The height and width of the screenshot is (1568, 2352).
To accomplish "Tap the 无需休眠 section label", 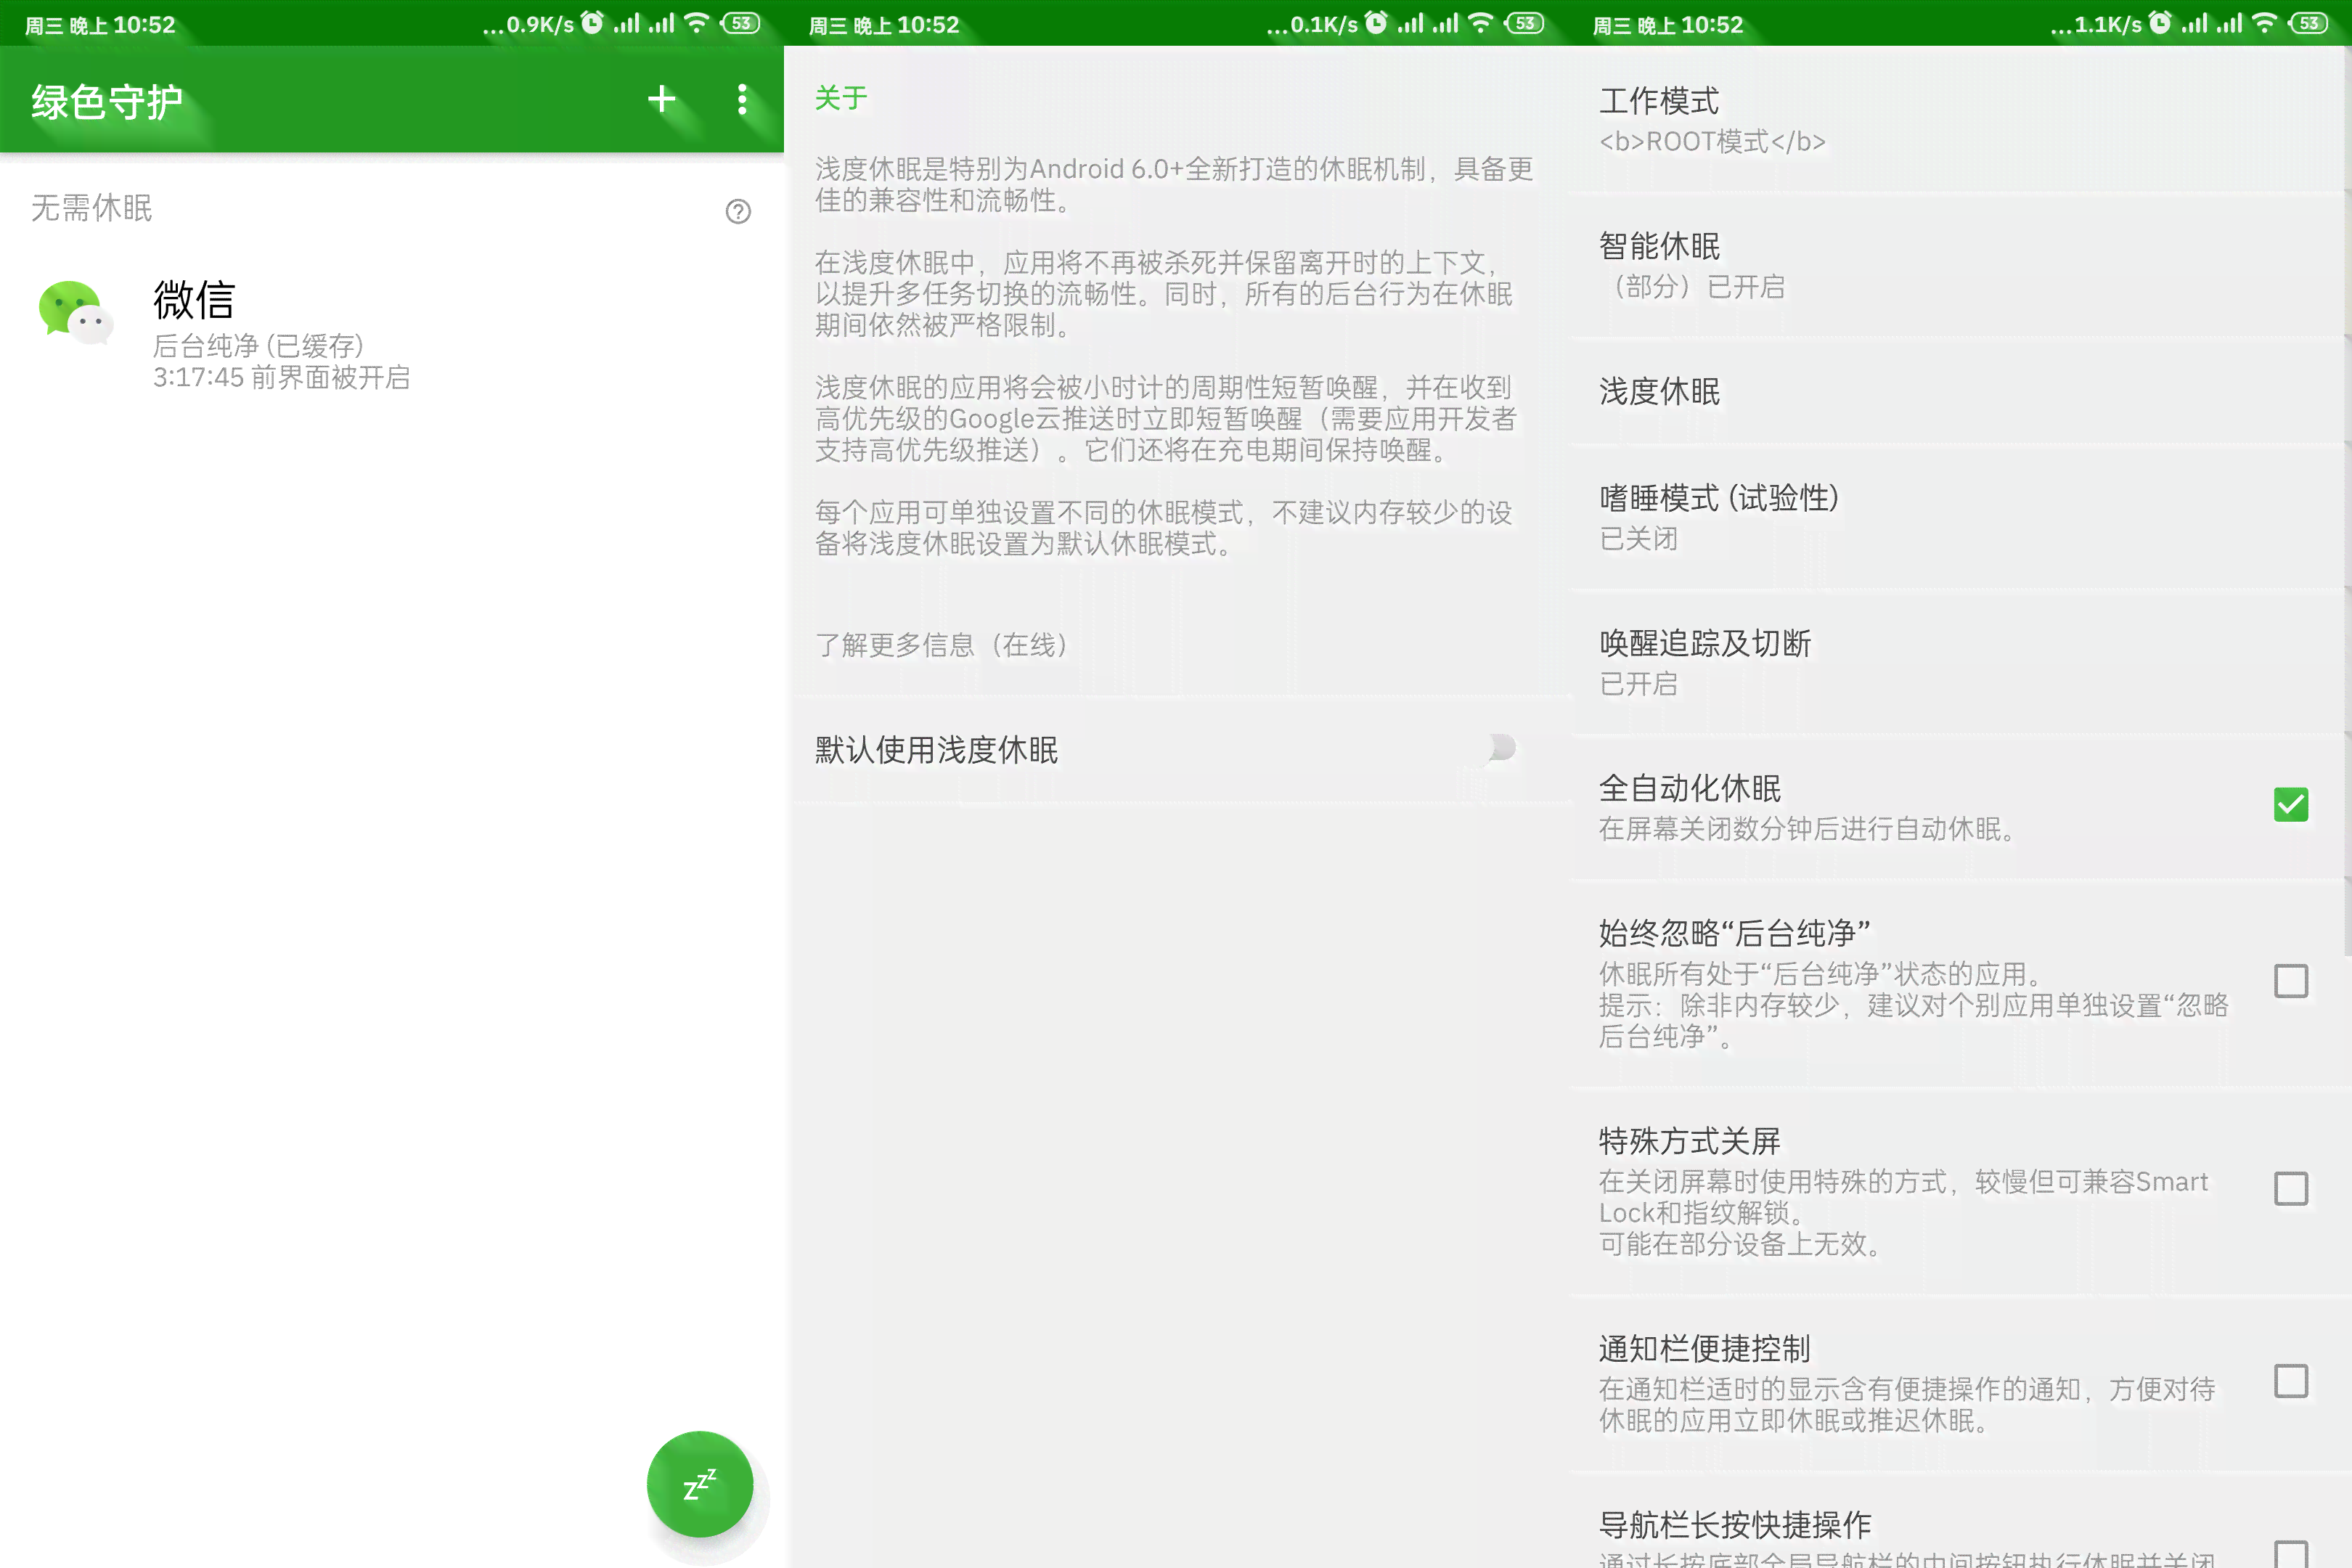I will [92, 208].
